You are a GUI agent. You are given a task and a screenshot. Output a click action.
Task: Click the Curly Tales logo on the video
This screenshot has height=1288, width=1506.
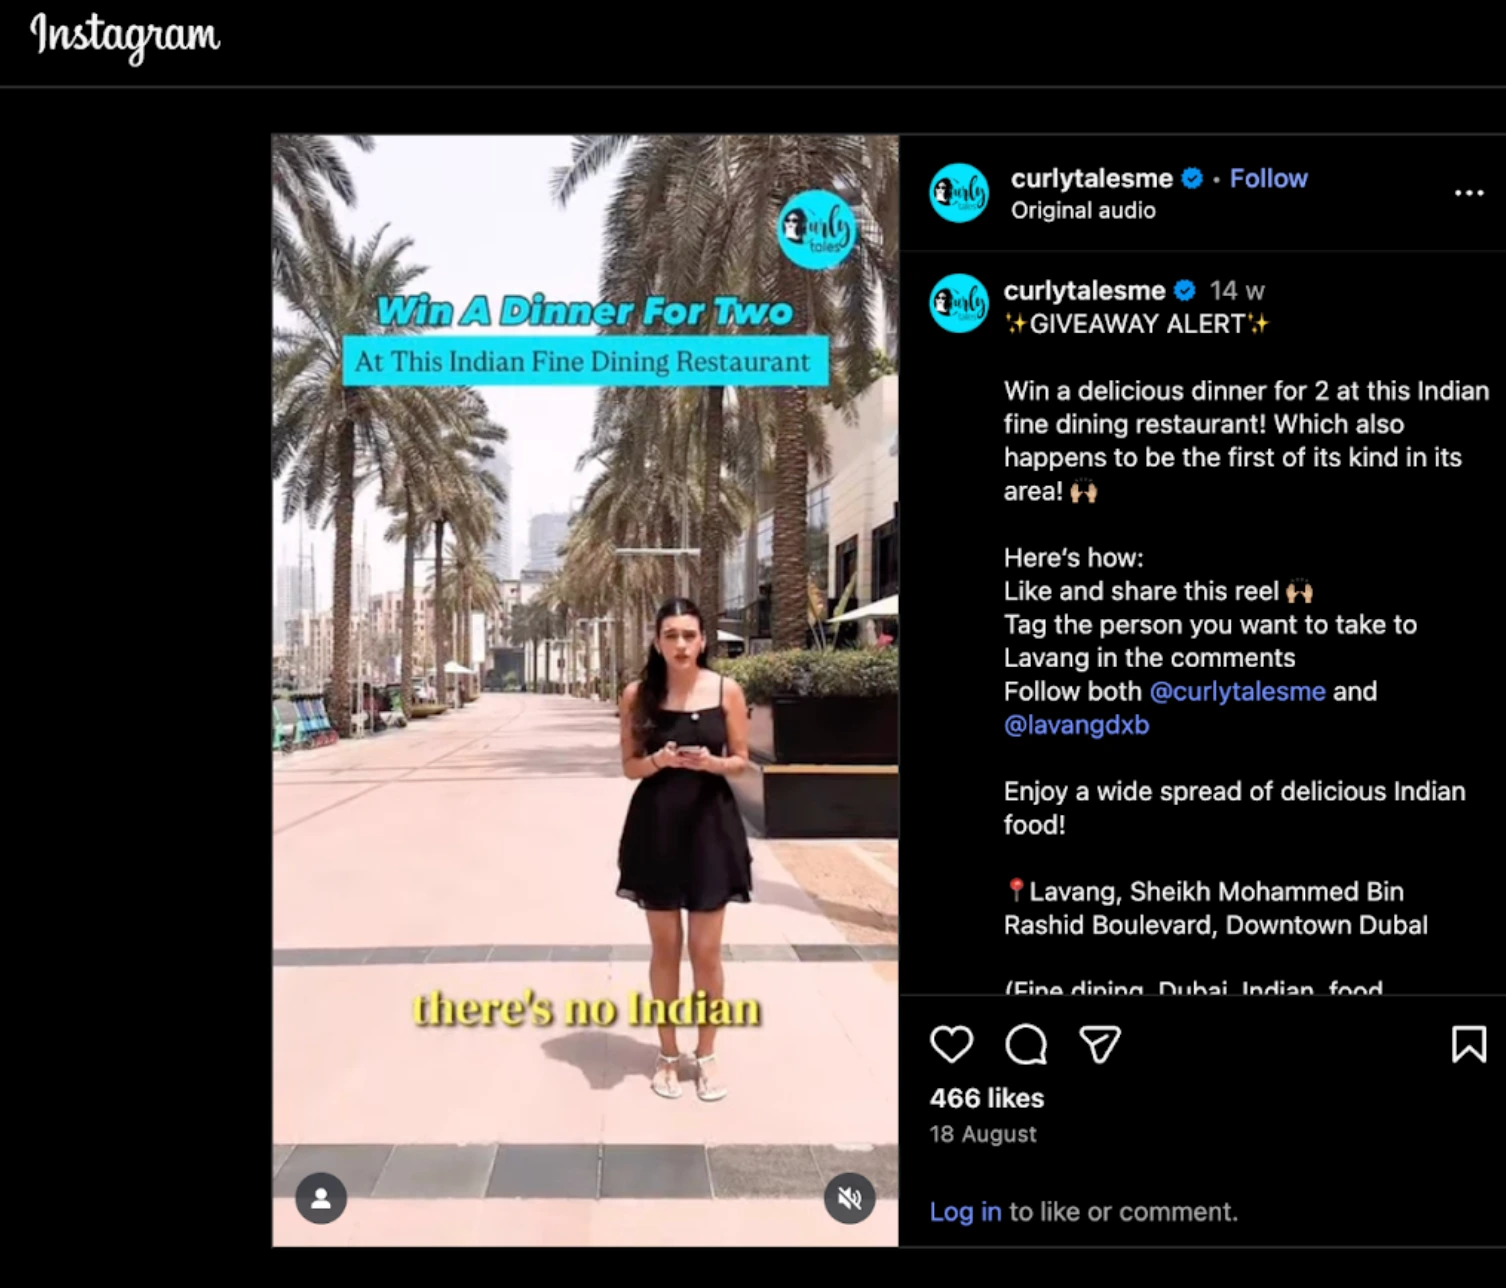pos(817,229)
